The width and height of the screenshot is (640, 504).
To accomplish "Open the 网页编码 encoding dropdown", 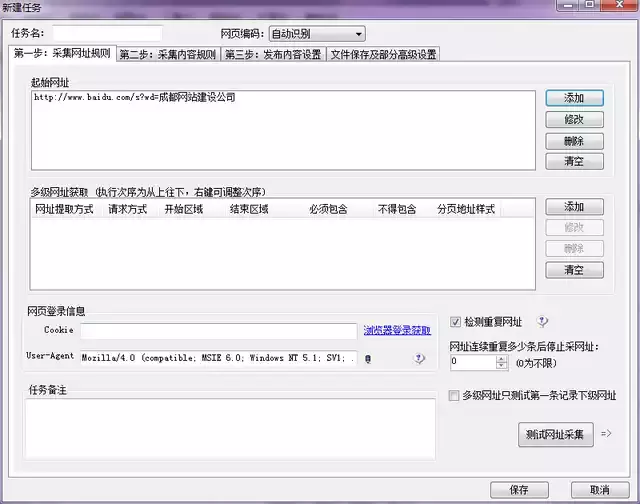I will pos(317,34).
